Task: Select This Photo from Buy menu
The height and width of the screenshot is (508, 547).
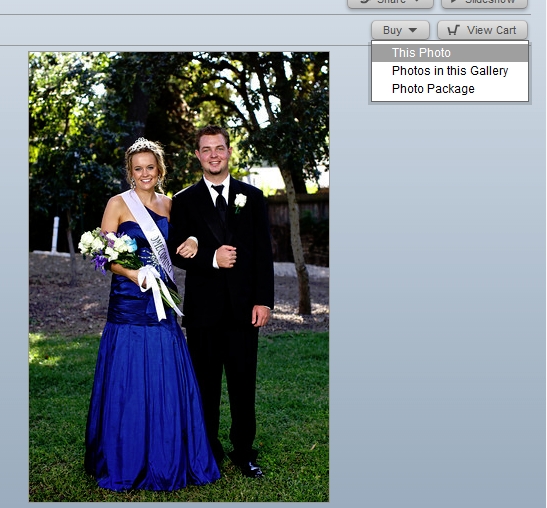Action: (450, 53)
